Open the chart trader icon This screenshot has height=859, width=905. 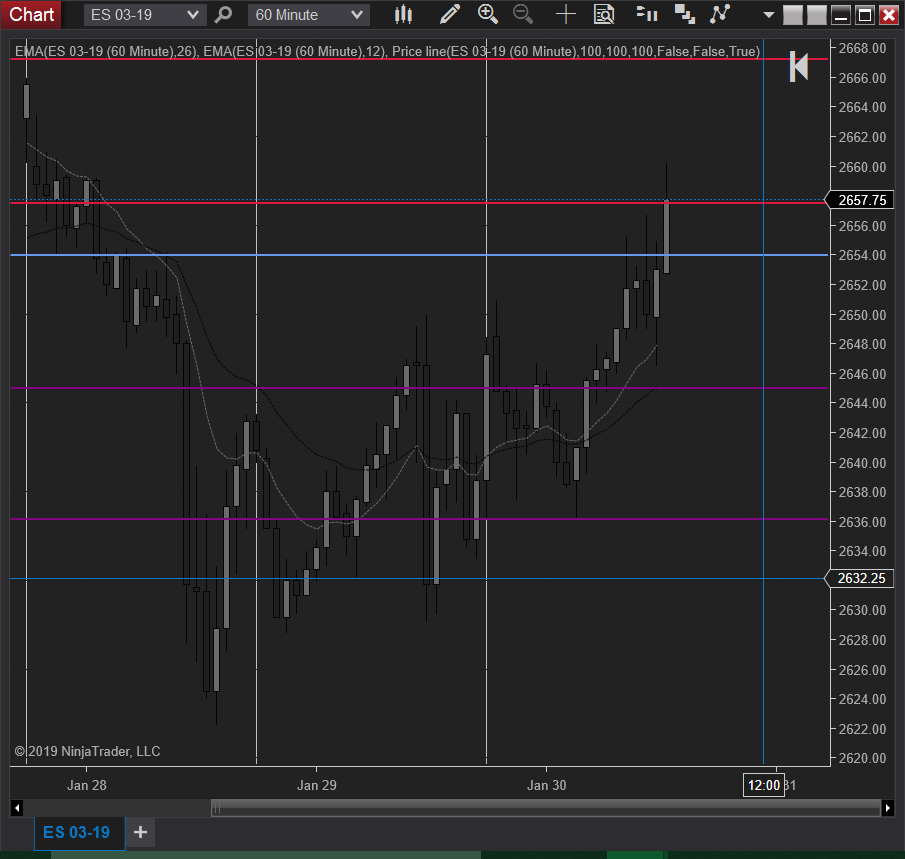coord(647,14)
